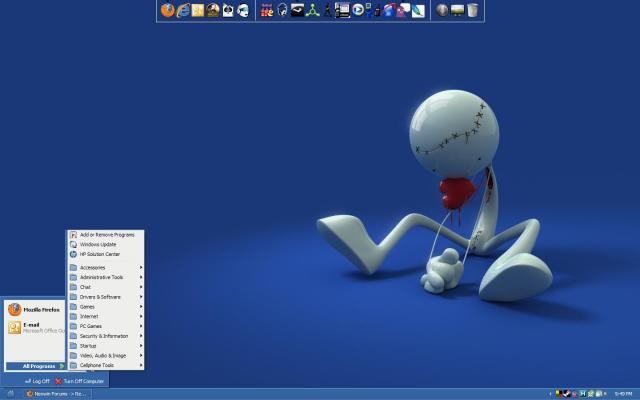
Task: Launch Windows Media Player from dock
Action: coord(358,10)
